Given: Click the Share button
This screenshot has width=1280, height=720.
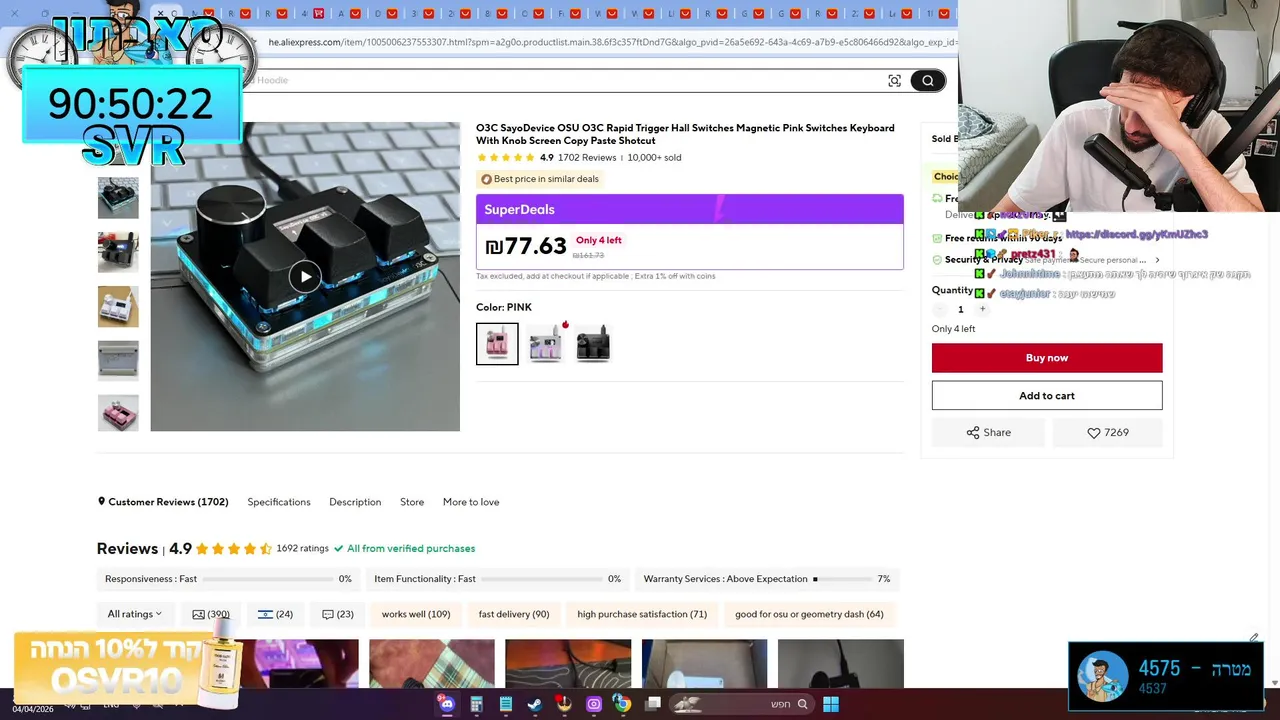Looking at the screenshot, I should 988,433.
